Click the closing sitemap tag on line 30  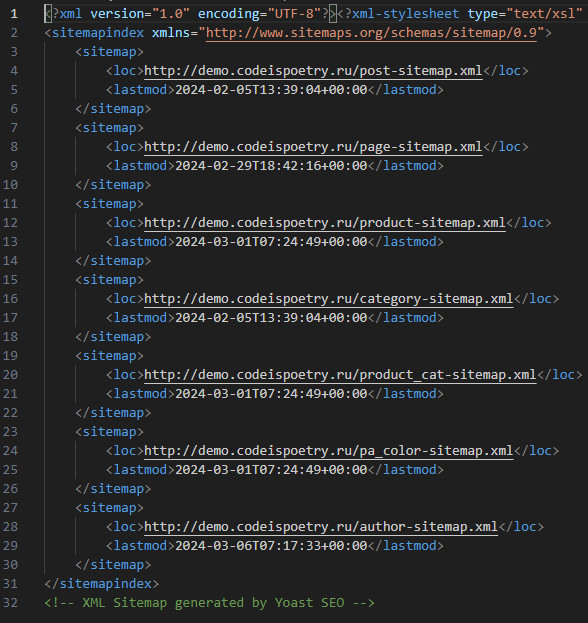(x=113, y=565)
